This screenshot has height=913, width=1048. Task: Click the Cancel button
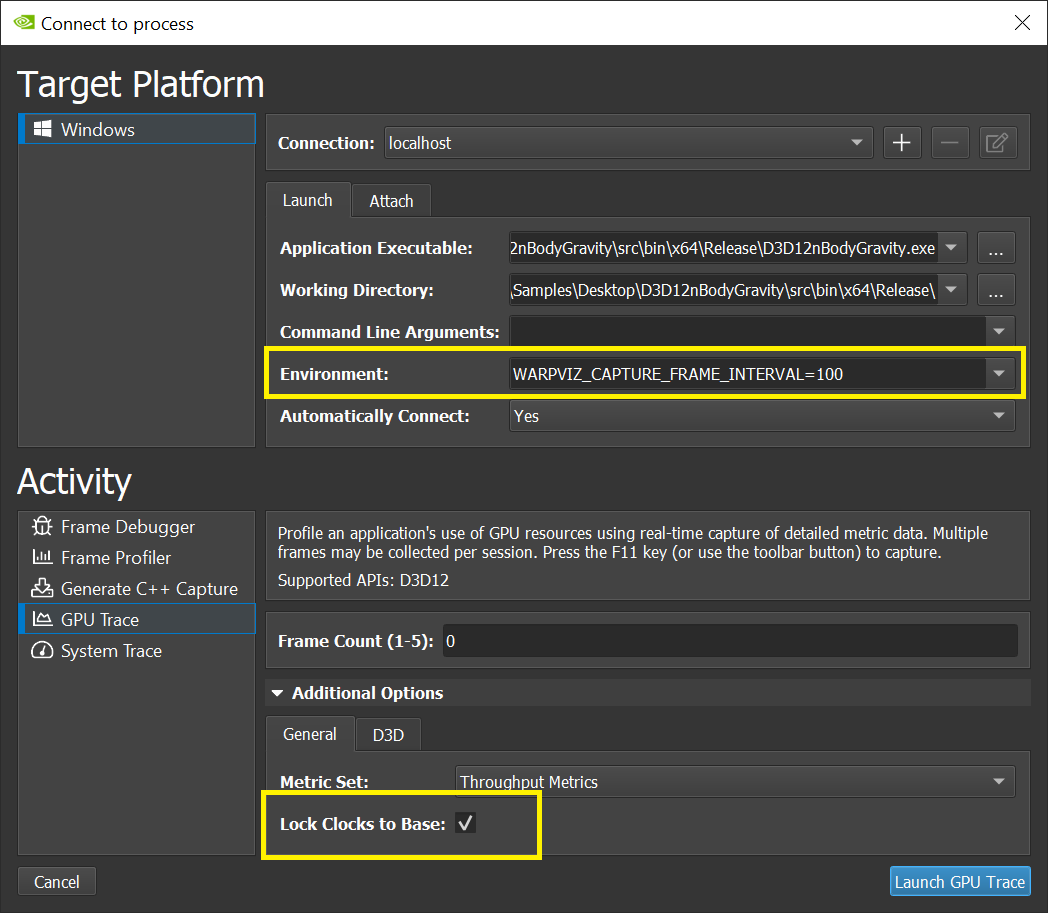point(57,881)
